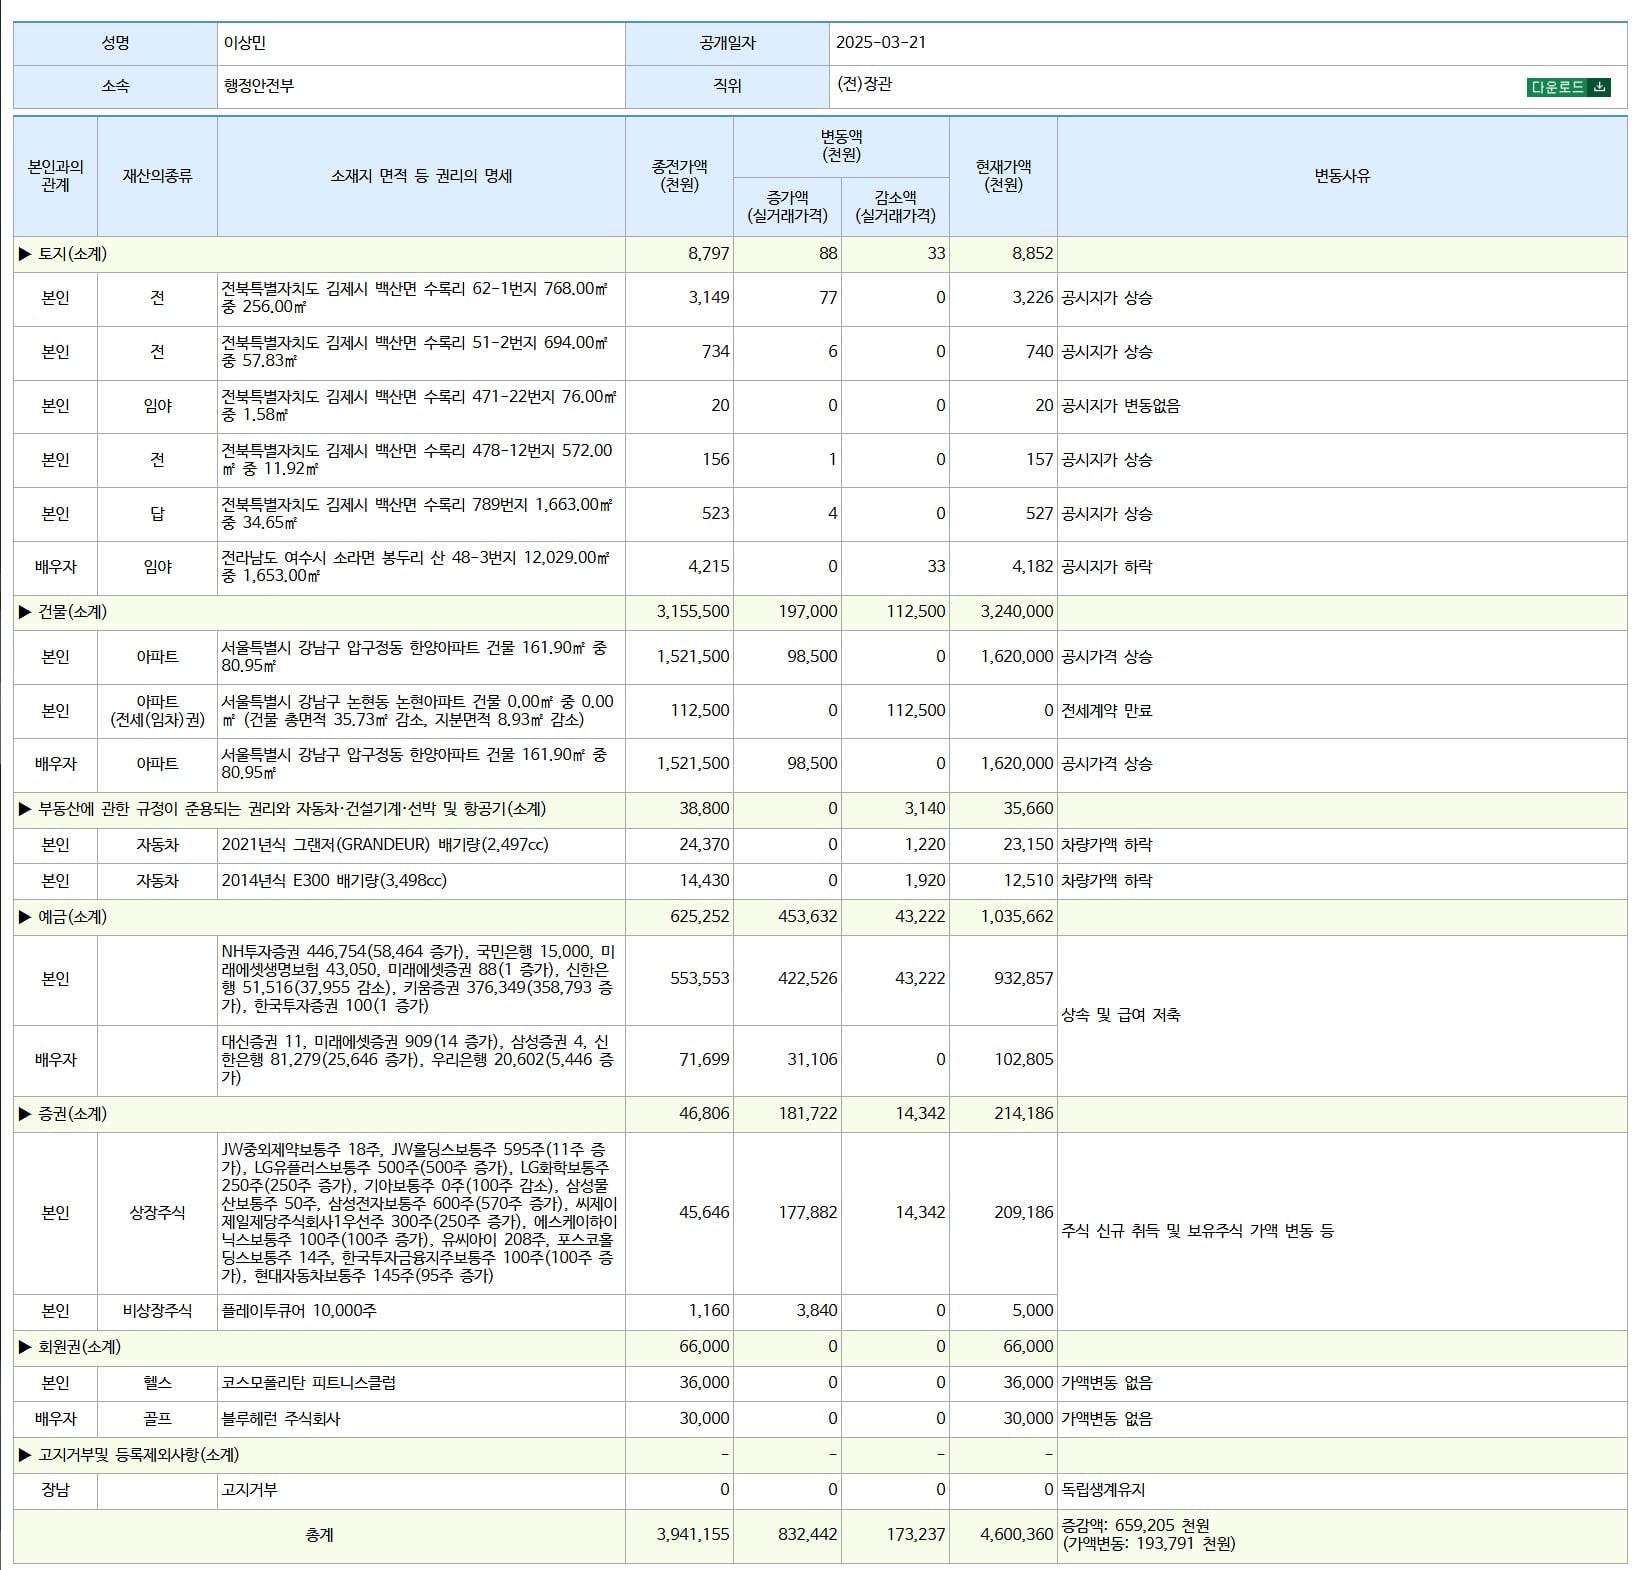Click the name value 이상민
The height and width of the screenshot is (1570, 1639).
coord(244,43)
